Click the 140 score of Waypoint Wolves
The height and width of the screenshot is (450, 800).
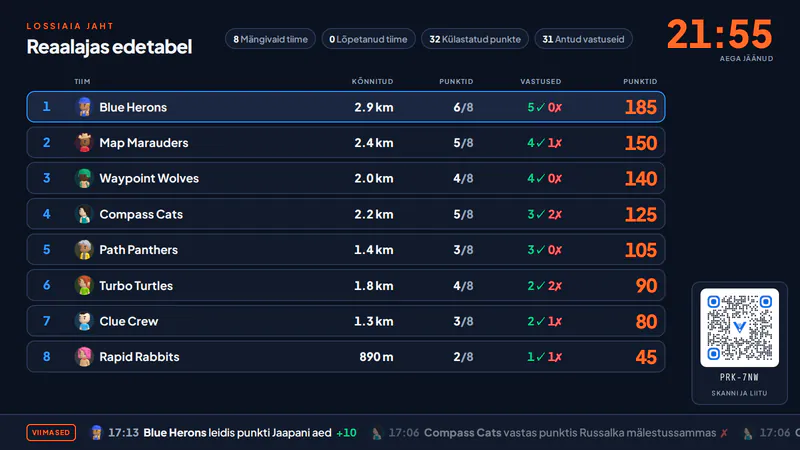(x=641, y=179)
